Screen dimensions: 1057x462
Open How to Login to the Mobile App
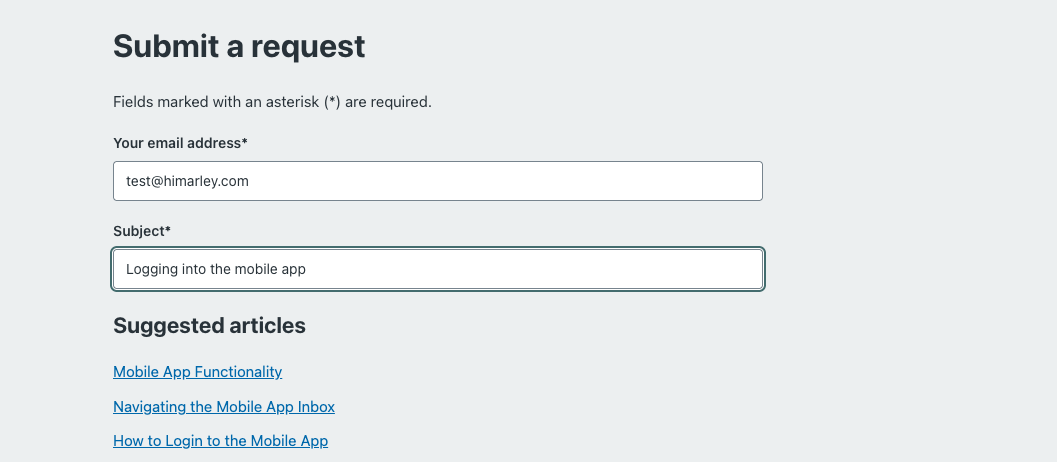click(x=220, y=441)
